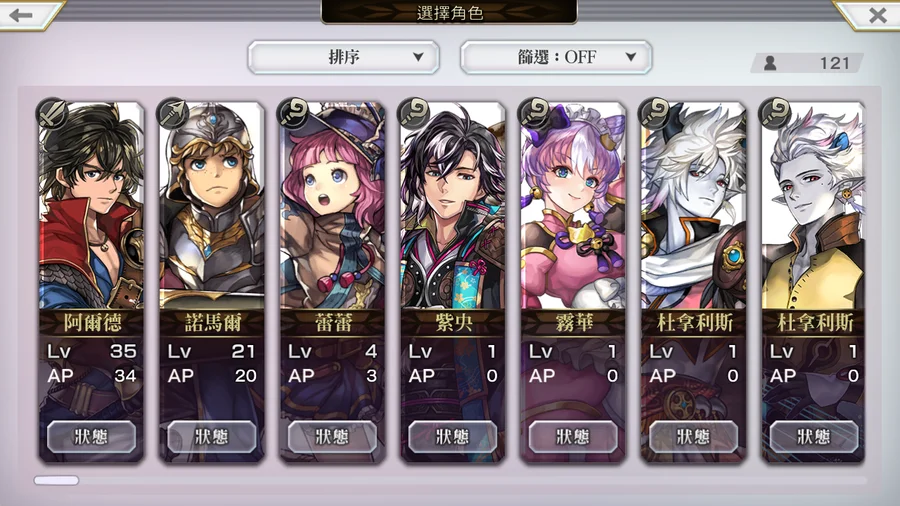Select the 杜拿利斯 portrait with white scarf

click(693, 207)
